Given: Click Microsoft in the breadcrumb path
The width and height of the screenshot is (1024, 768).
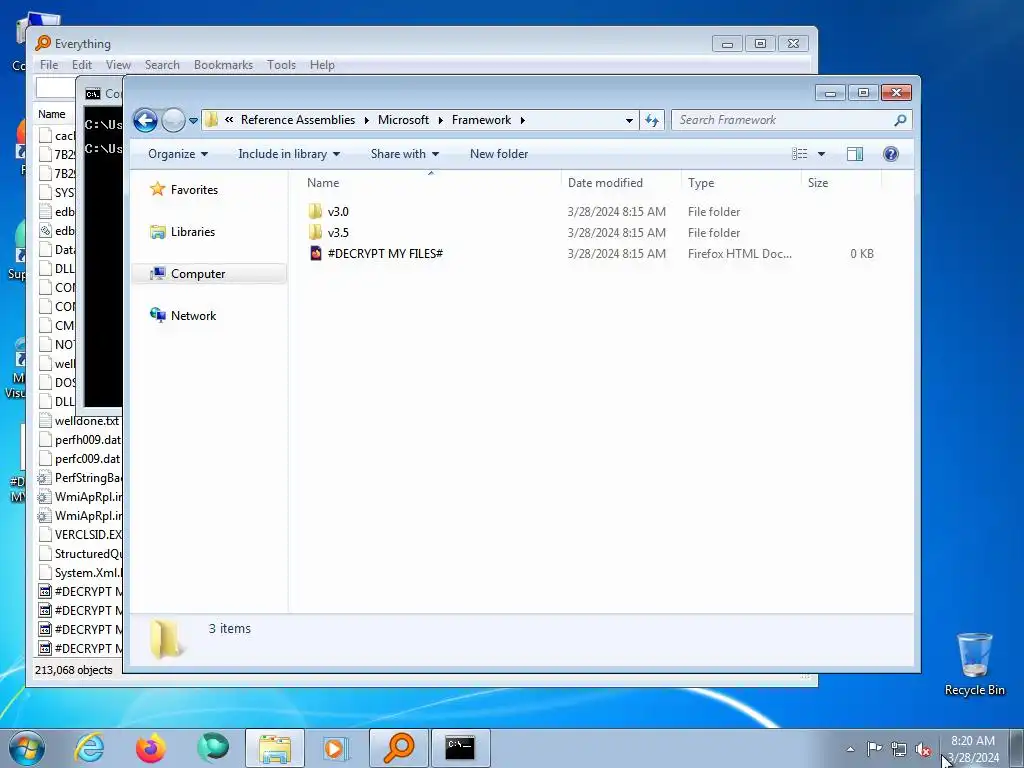Looking at the screenshot, I should tap(403, 120).
